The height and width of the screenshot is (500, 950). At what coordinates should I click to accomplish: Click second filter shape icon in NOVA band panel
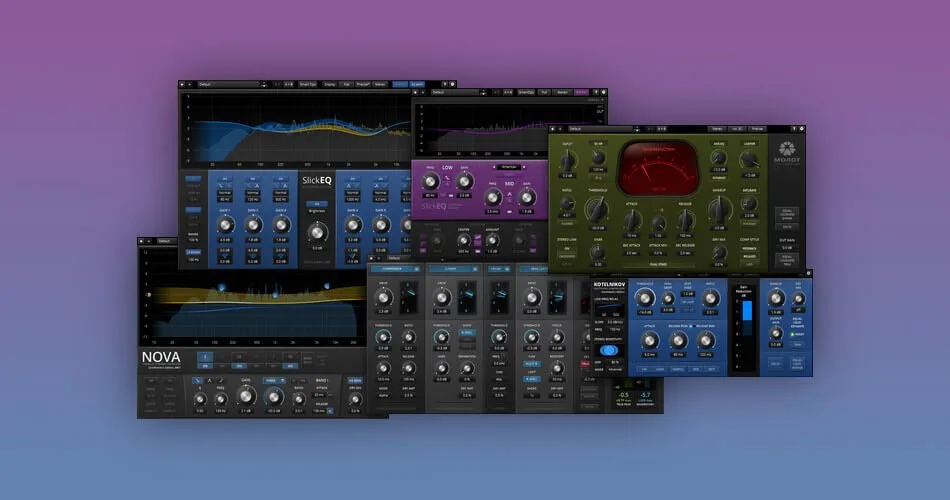[x=209, y=381]
